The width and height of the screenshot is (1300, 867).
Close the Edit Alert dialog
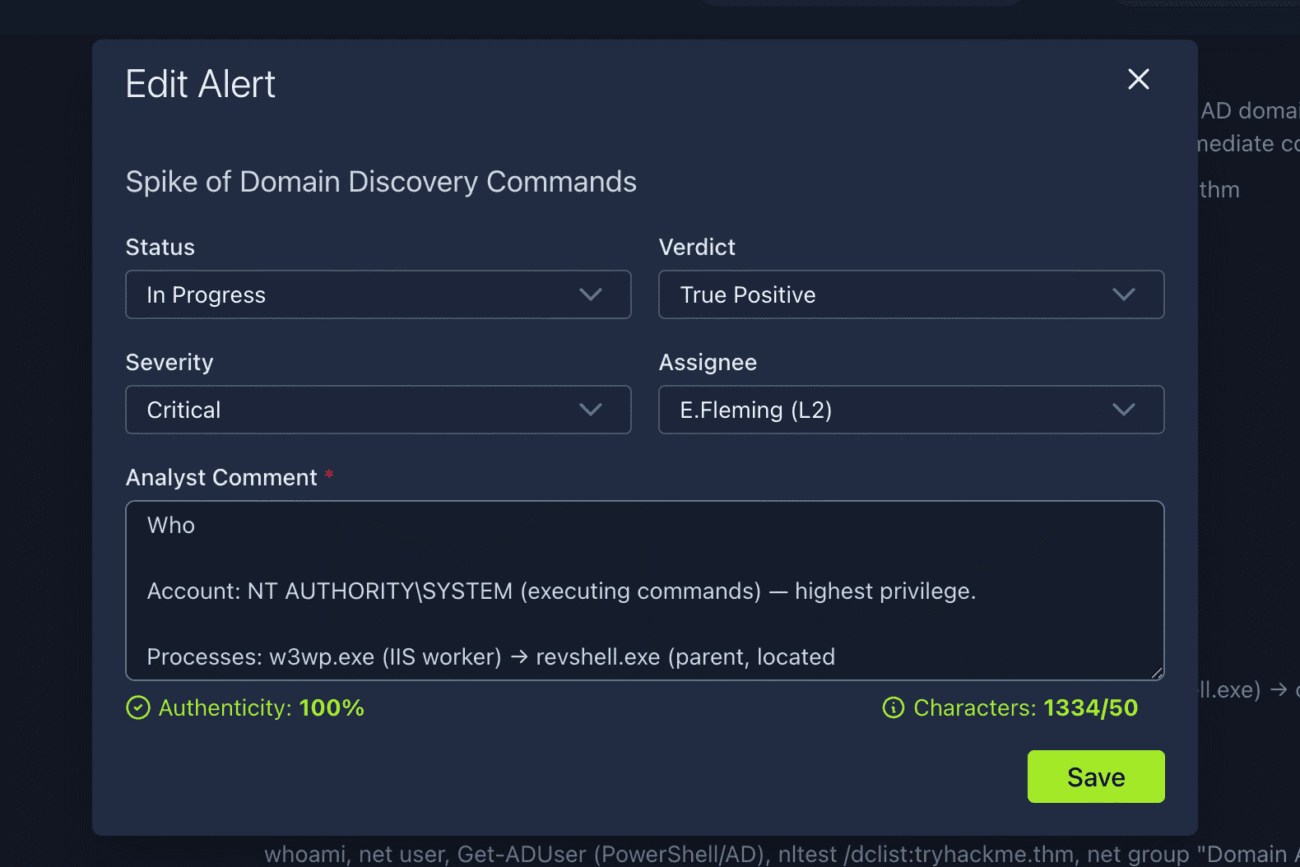click(x=1138, y=80)
